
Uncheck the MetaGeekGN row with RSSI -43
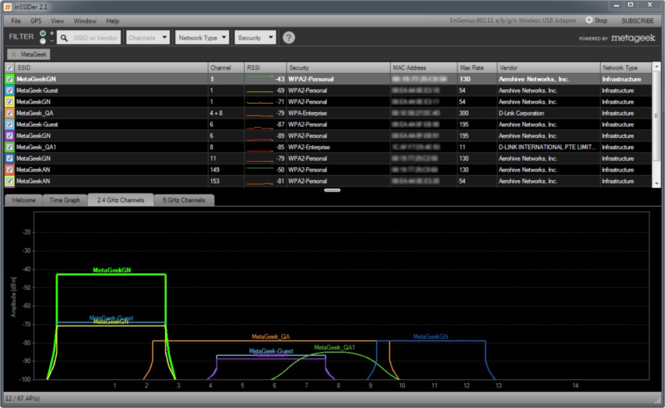pyautogui.click(x=9, y=79)
